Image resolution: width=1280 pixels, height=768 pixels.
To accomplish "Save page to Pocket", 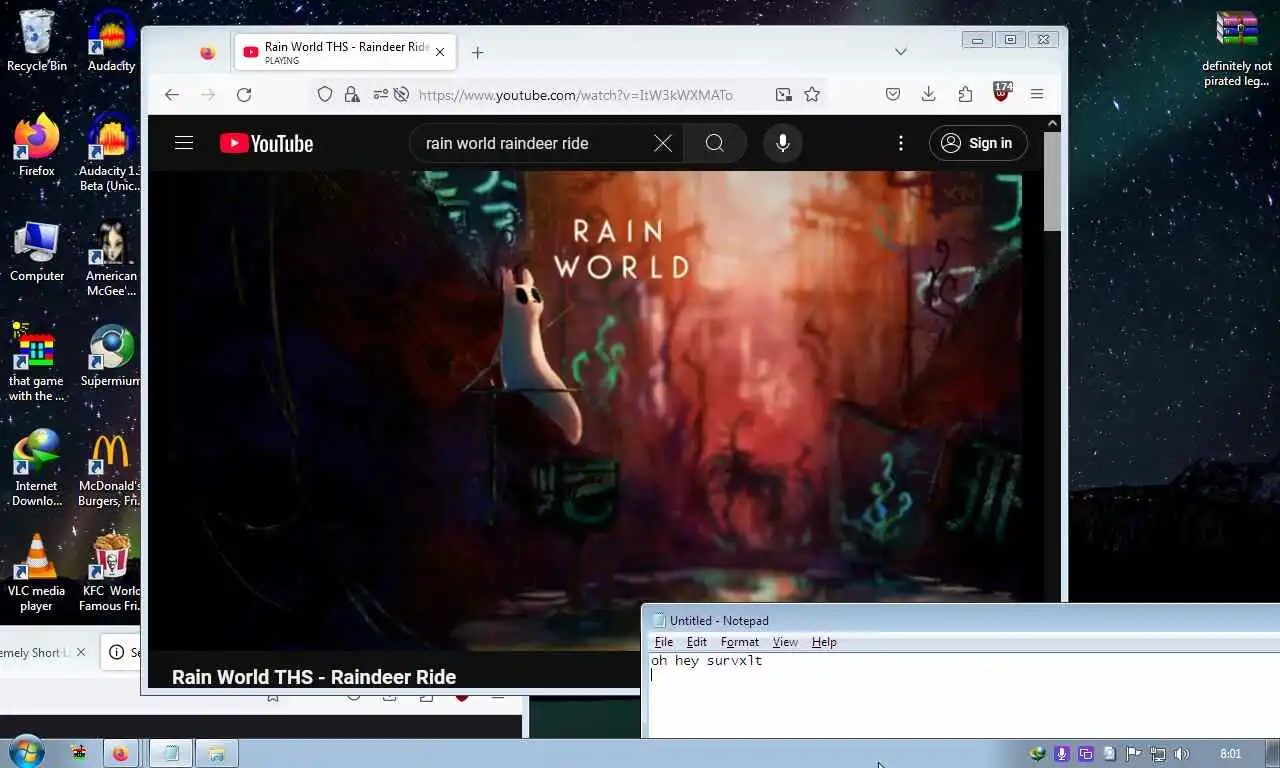I will click(x=893, y=94).
